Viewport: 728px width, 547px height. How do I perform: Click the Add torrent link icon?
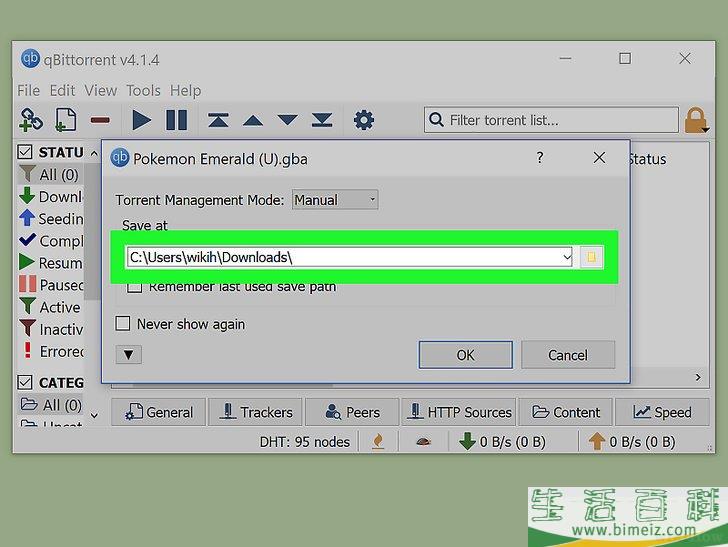31,121
